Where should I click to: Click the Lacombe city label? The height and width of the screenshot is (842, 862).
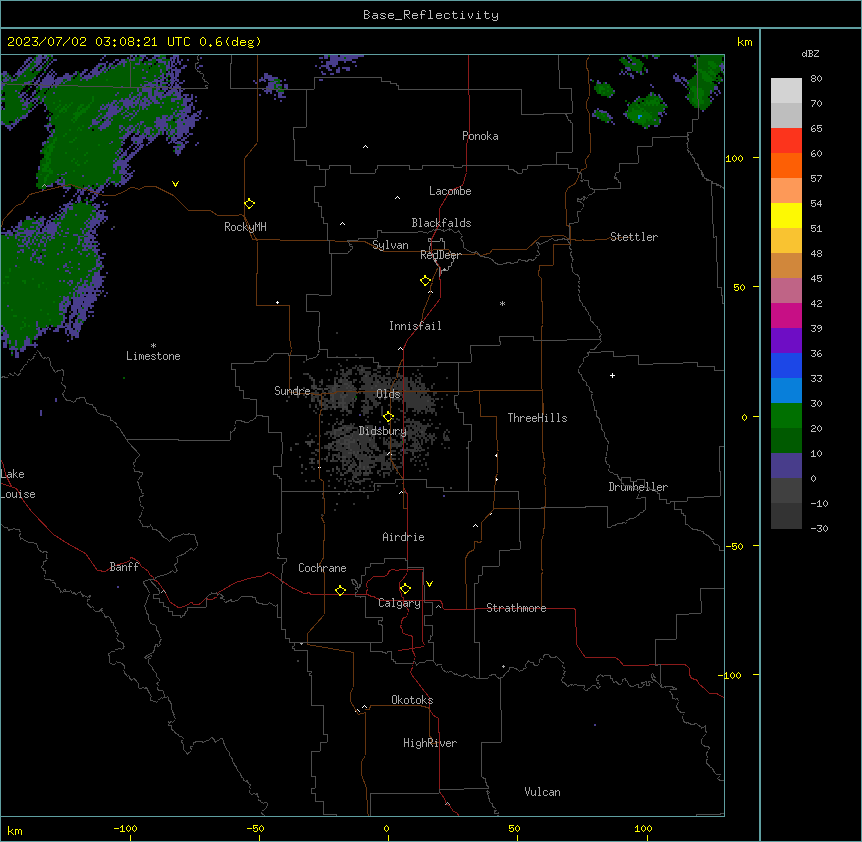(450, 191)
